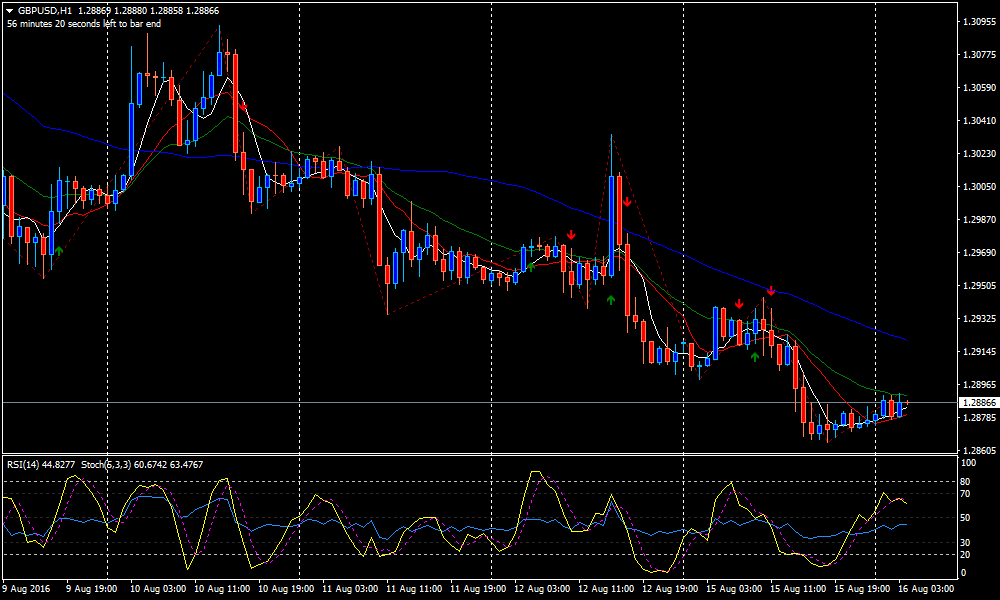Click the 9 Aug 2016 date label
The height and width of the screenshot is (600, 1000).
[x=26, y=589]
